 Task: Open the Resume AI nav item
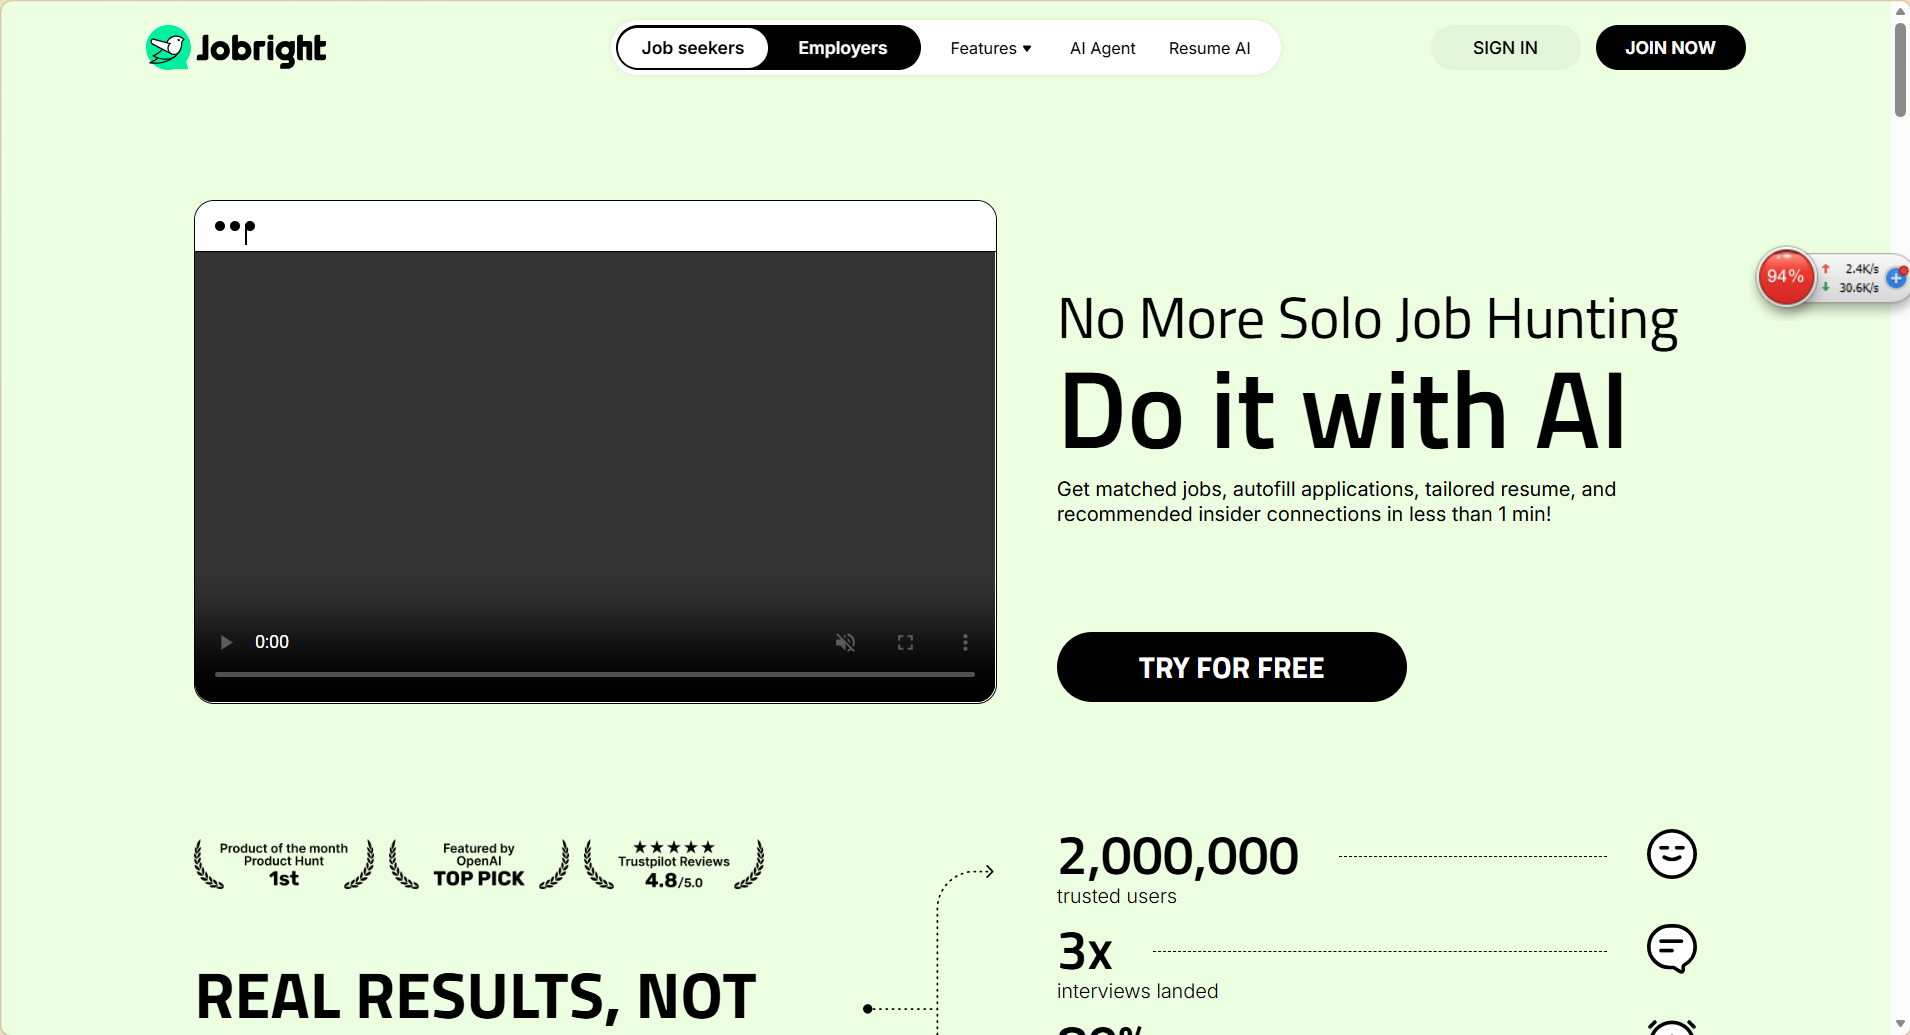(x=1210, y=48)
